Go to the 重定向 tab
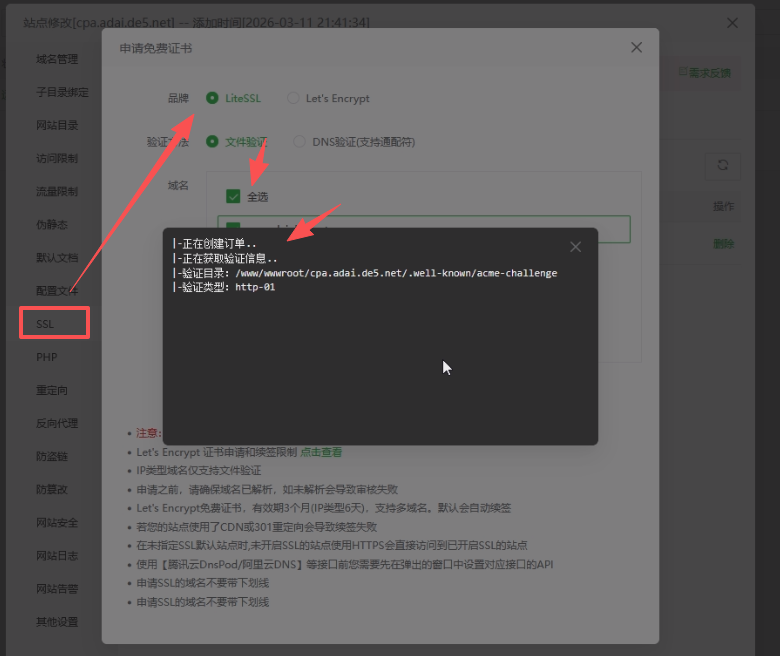 (x=52, y=390)
